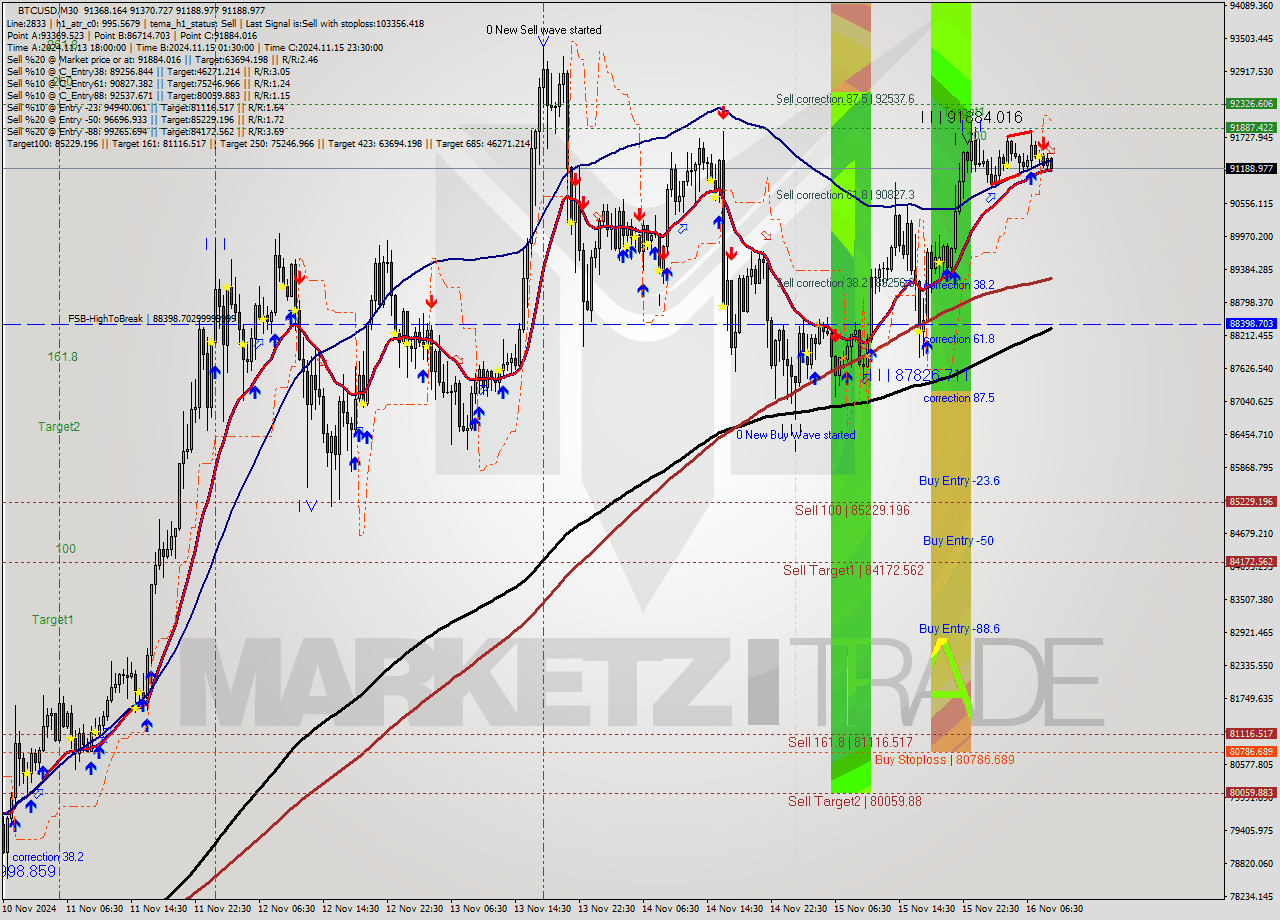Click the orange 80786.689 price tag
Screen dimensions: 1280x920
coord(1251,751)
